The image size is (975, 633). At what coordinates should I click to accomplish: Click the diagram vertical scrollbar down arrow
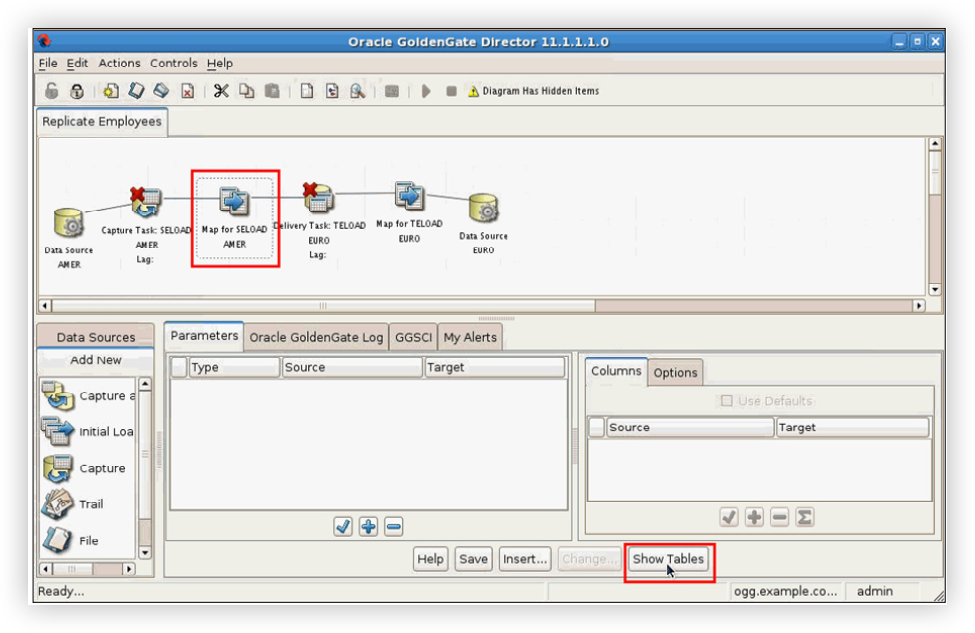point(935,290)
